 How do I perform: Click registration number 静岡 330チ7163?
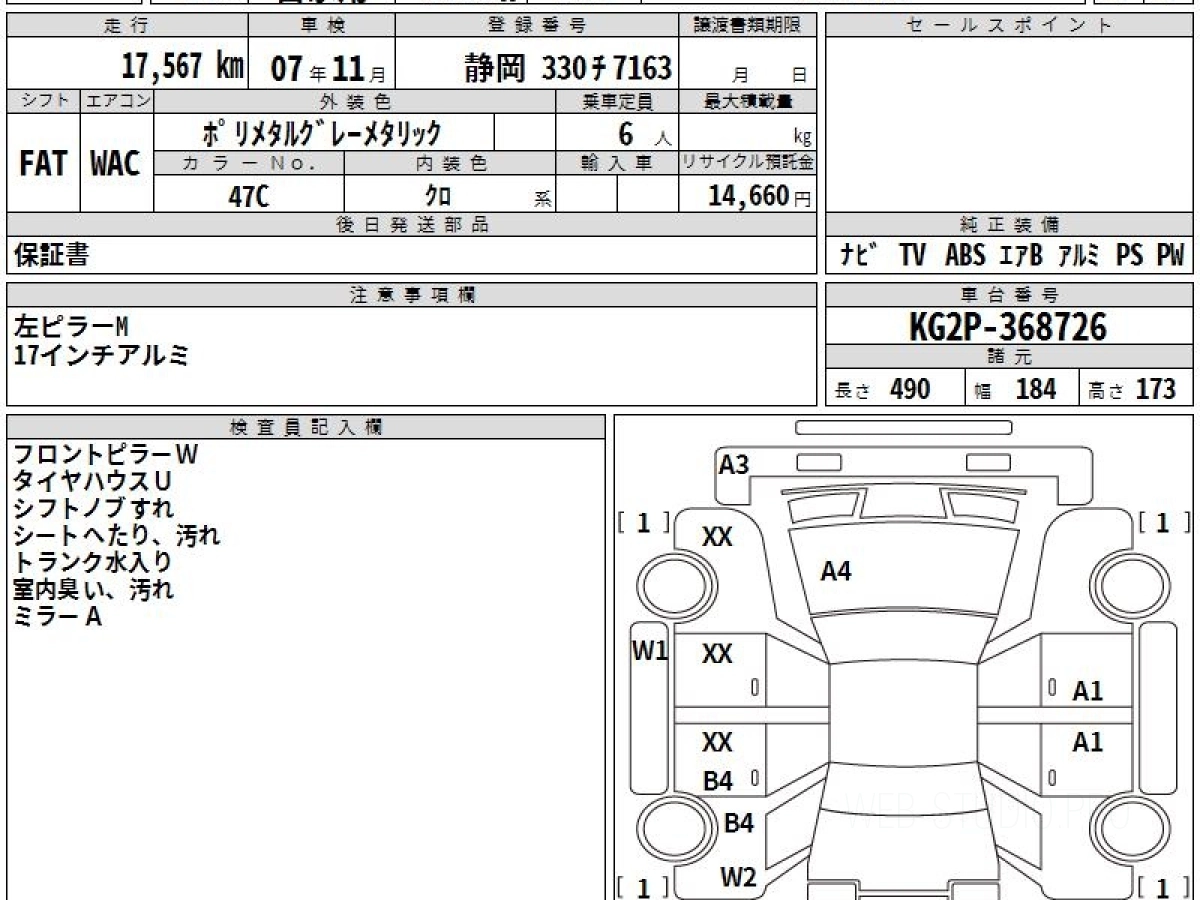[x=567, y=68]
